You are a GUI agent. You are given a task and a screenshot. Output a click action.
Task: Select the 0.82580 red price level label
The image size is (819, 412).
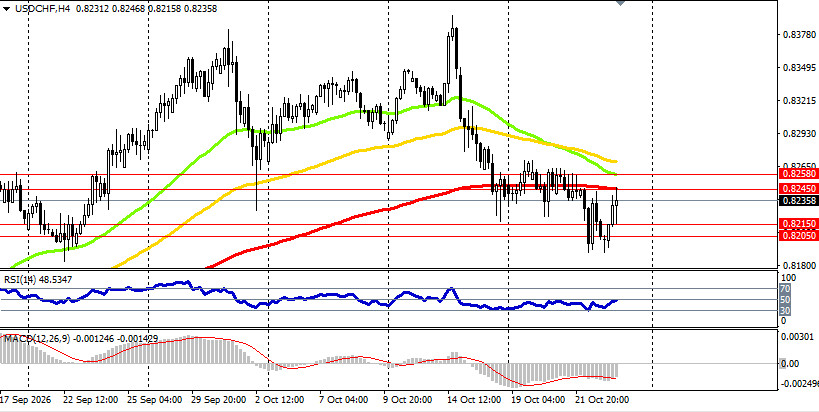(797, 173)
